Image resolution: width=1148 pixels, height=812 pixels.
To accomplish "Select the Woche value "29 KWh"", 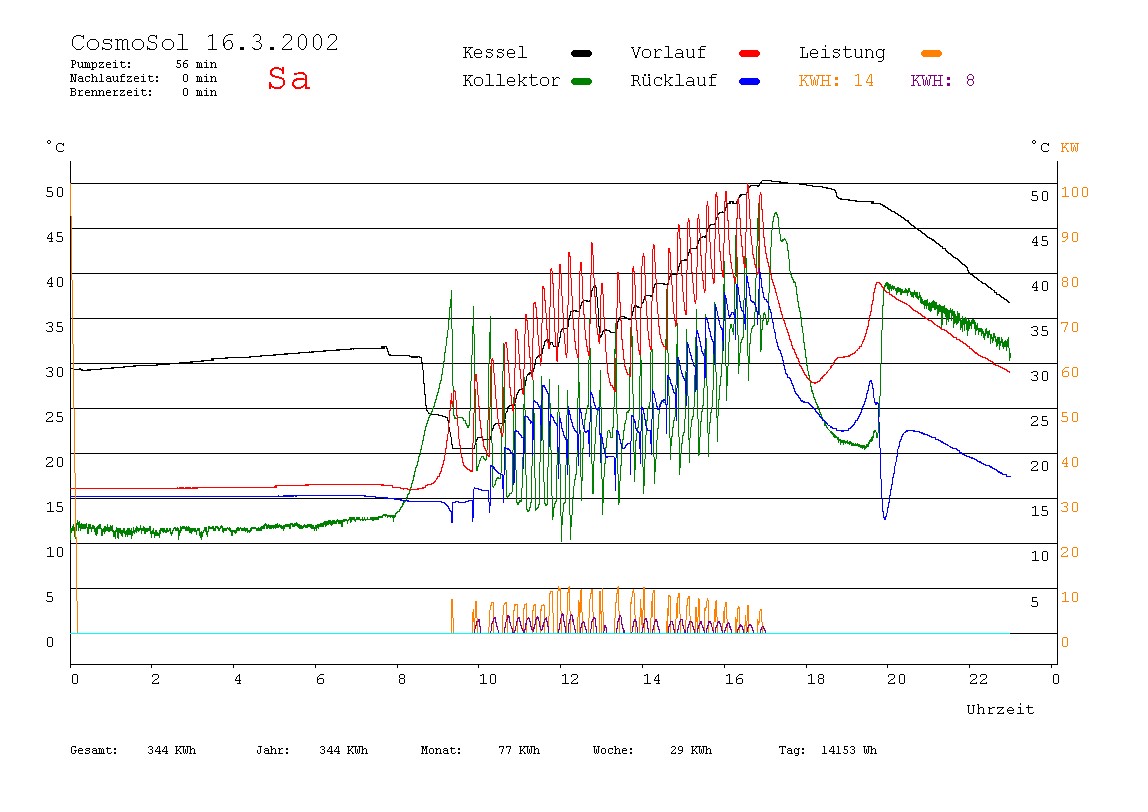I will pos(691,750).
